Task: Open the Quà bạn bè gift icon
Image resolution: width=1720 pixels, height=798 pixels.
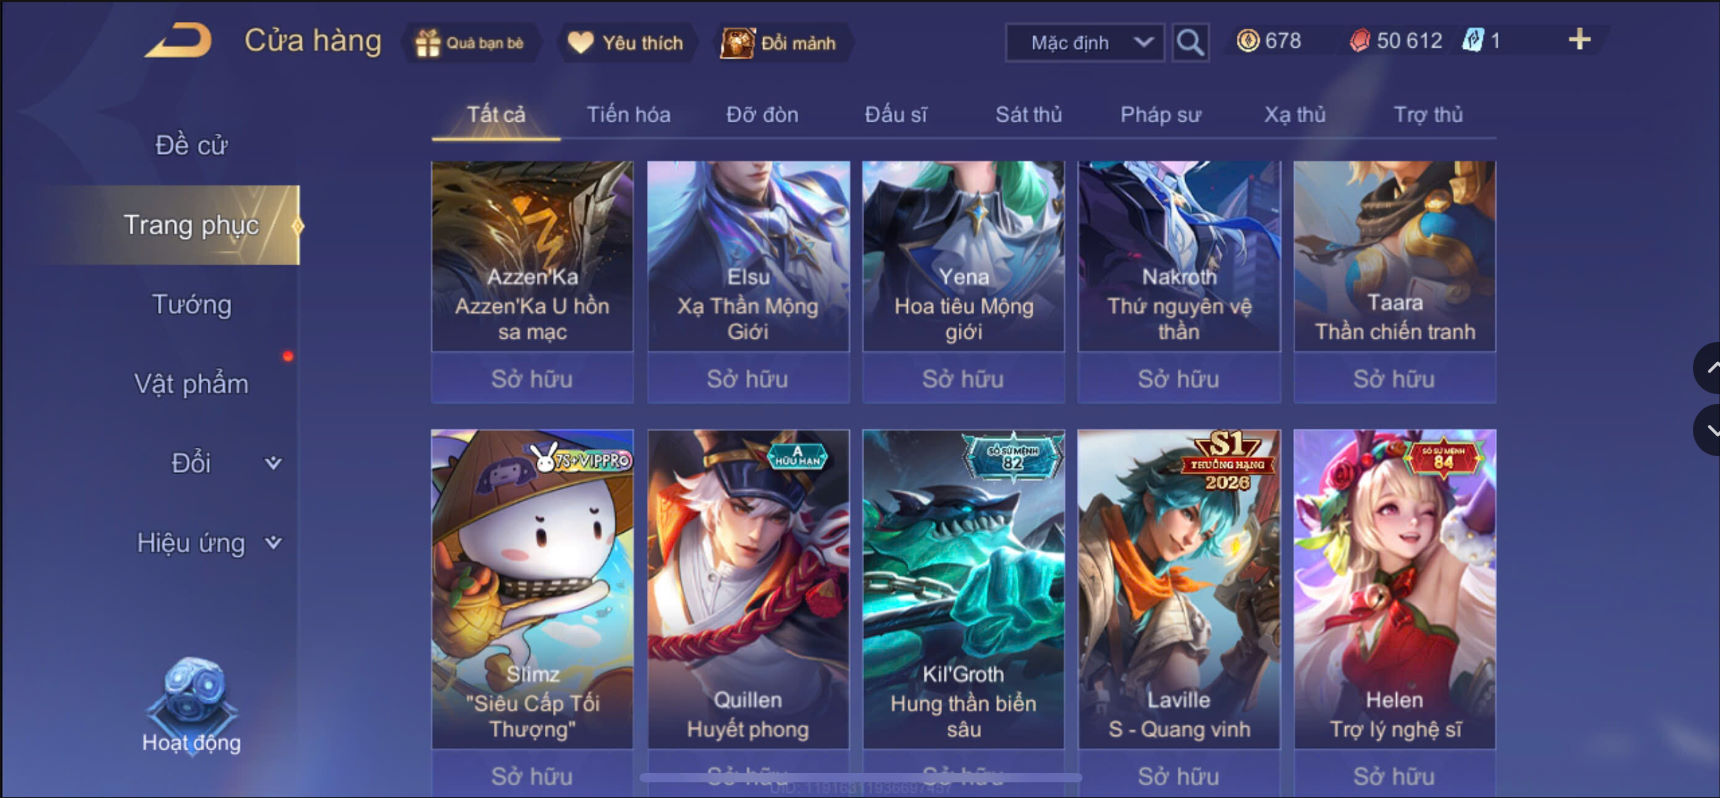Action: click(470, 43)
